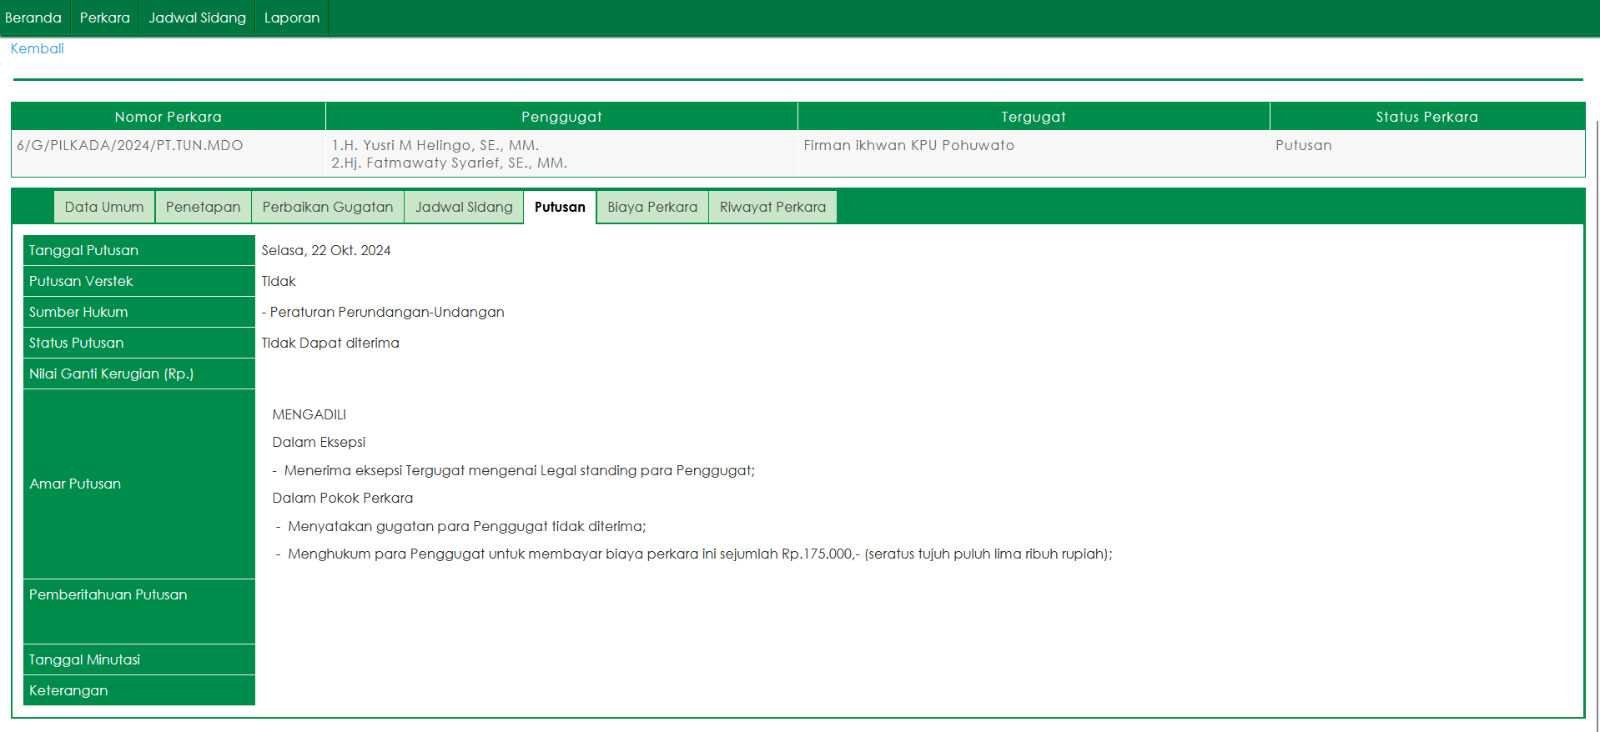
Task: Open the Biaya Perkara tab
Action: (652, 207)
